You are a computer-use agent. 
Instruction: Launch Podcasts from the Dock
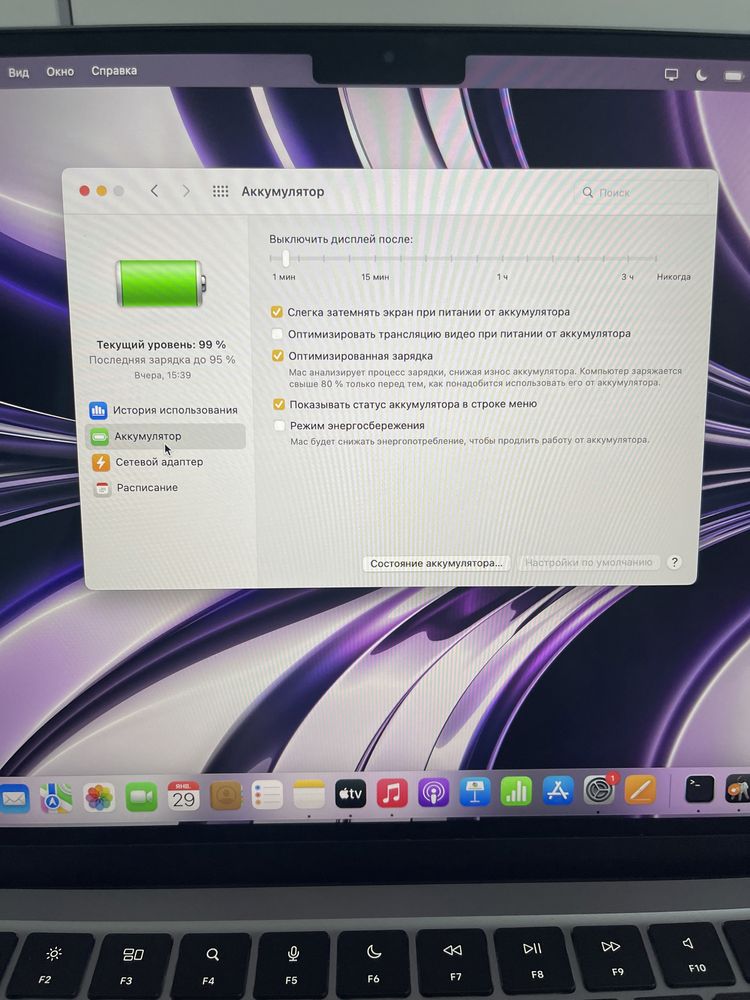click(x=434, y=793)
